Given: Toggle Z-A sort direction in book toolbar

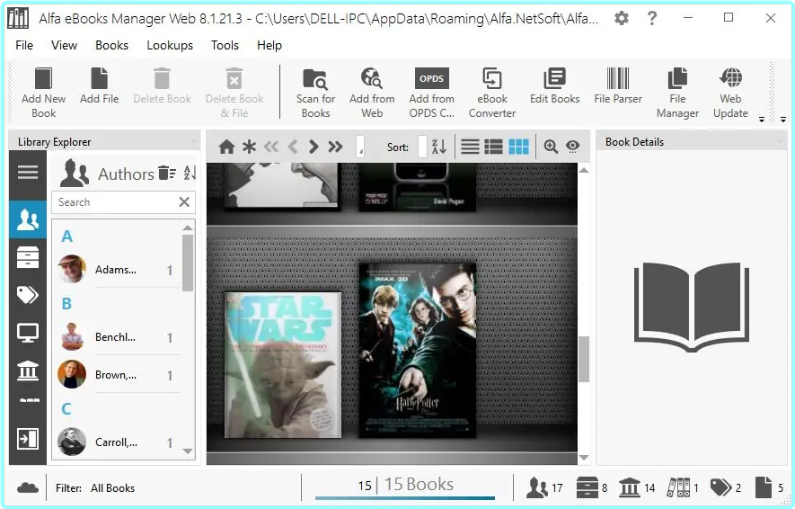Looking at the screenshot, I should click(439, 147).
